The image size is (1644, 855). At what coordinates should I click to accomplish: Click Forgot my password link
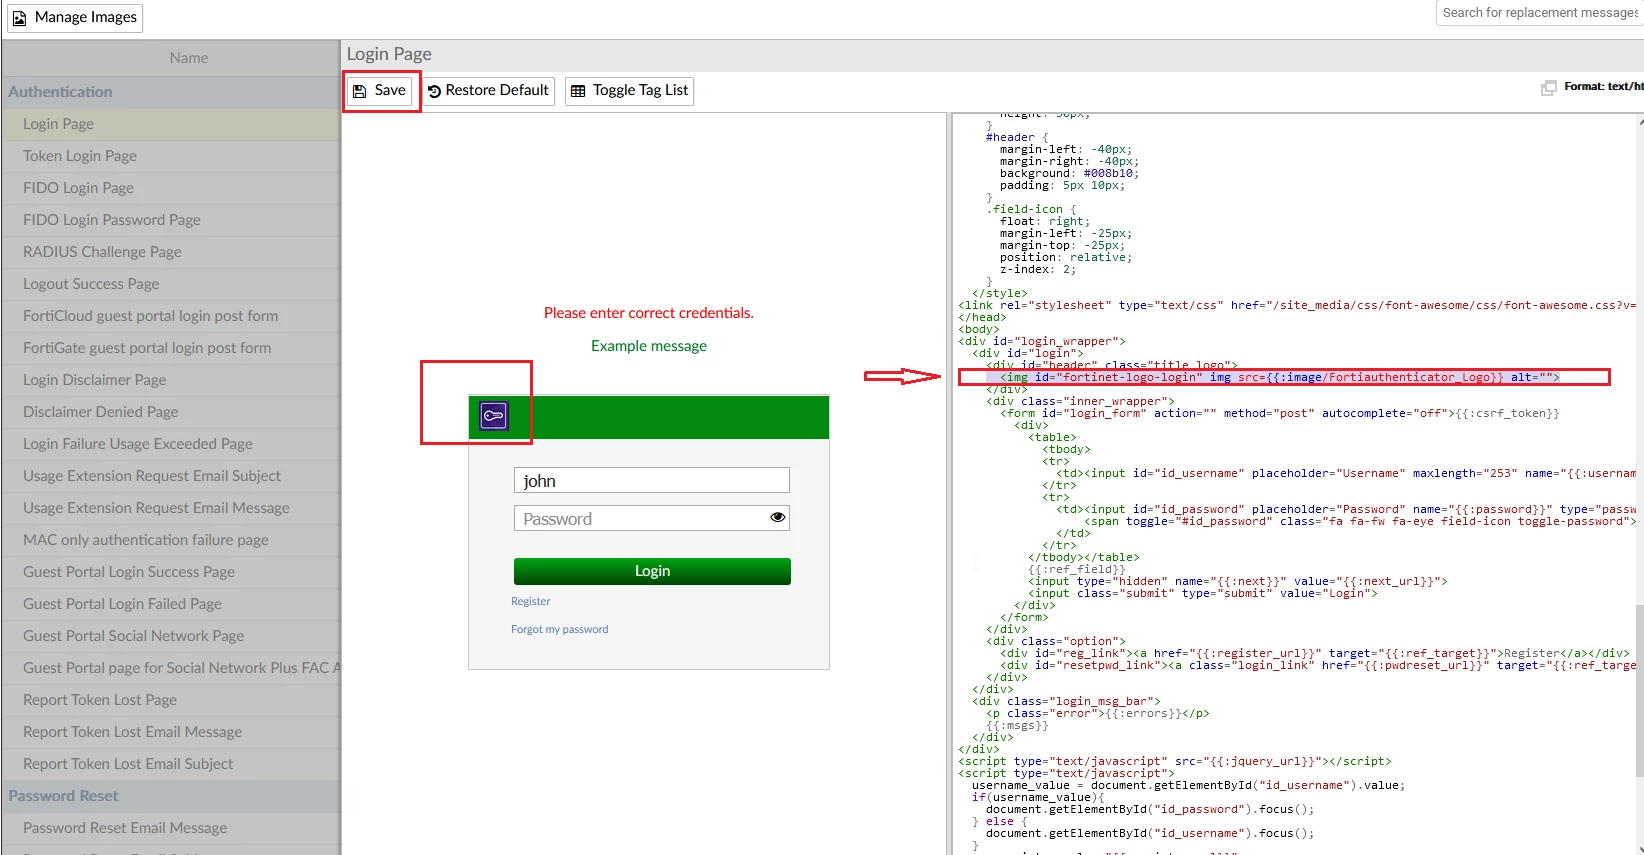pyautogui.click(x=560, y=630)
